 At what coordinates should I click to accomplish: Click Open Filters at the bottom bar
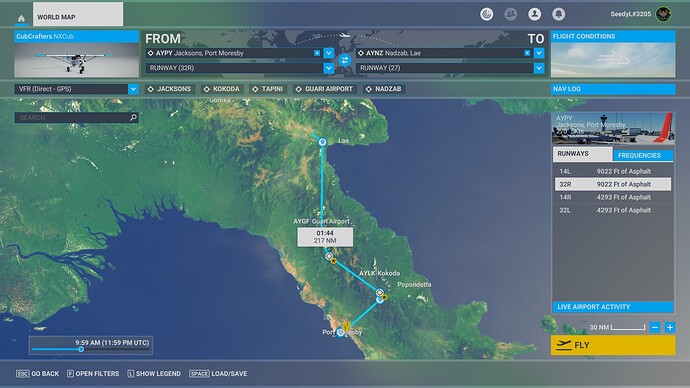[x=93, y=373]
